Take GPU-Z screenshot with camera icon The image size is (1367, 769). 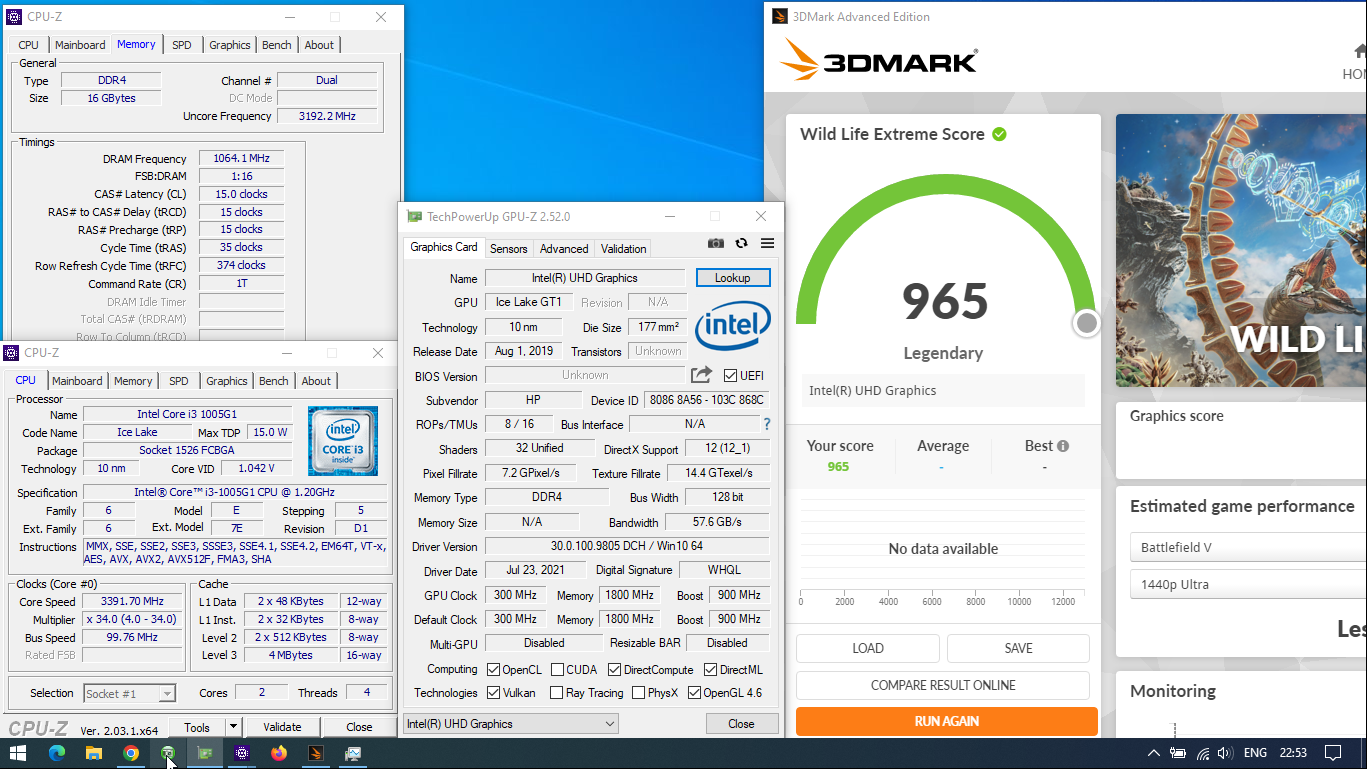[716, 243]
